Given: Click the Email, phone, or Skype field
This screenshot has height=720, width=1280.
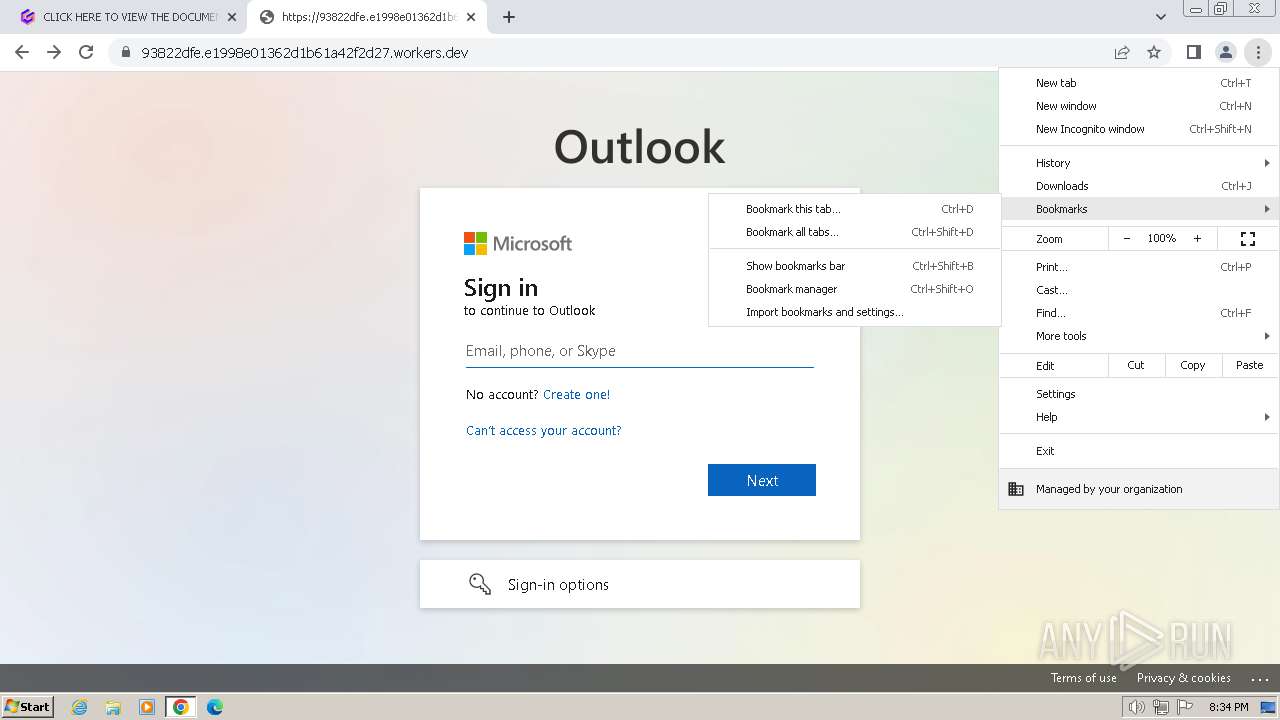Looking at the screenshot, I should coord(640,351).
